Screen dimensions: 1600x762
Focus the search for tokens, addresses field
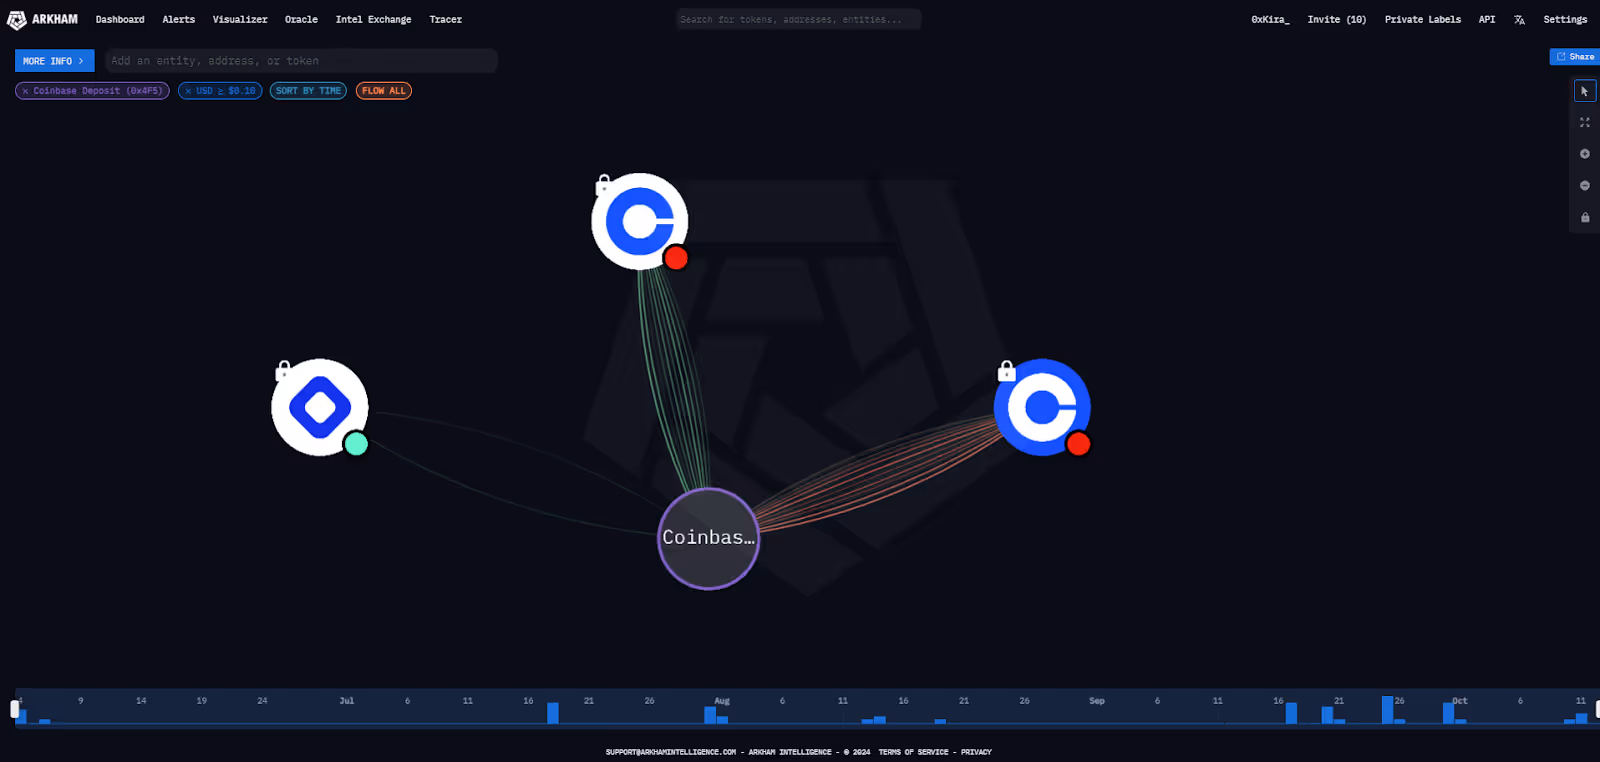coord(798,19)
